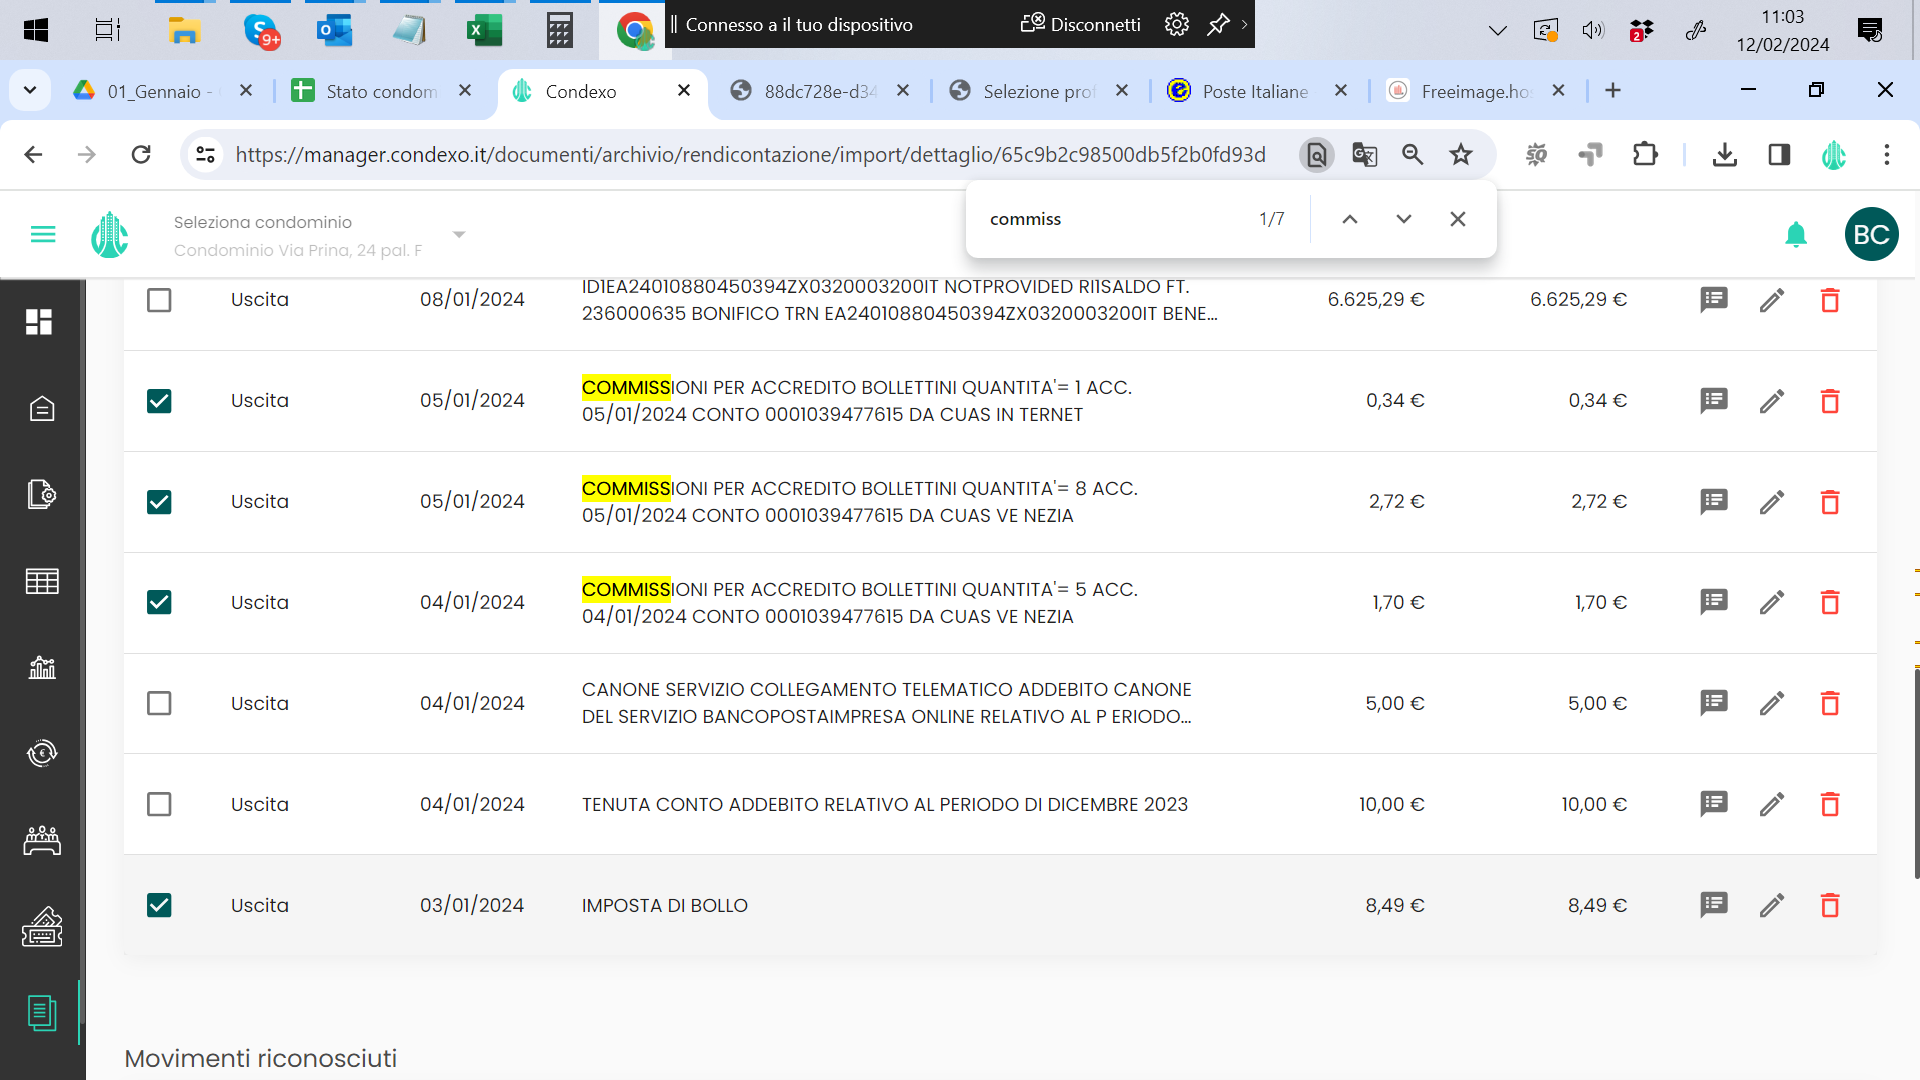The image size is (1920, 1080).
Task: Switch to the Stato condom tab
Action: [x=380, y=91]
